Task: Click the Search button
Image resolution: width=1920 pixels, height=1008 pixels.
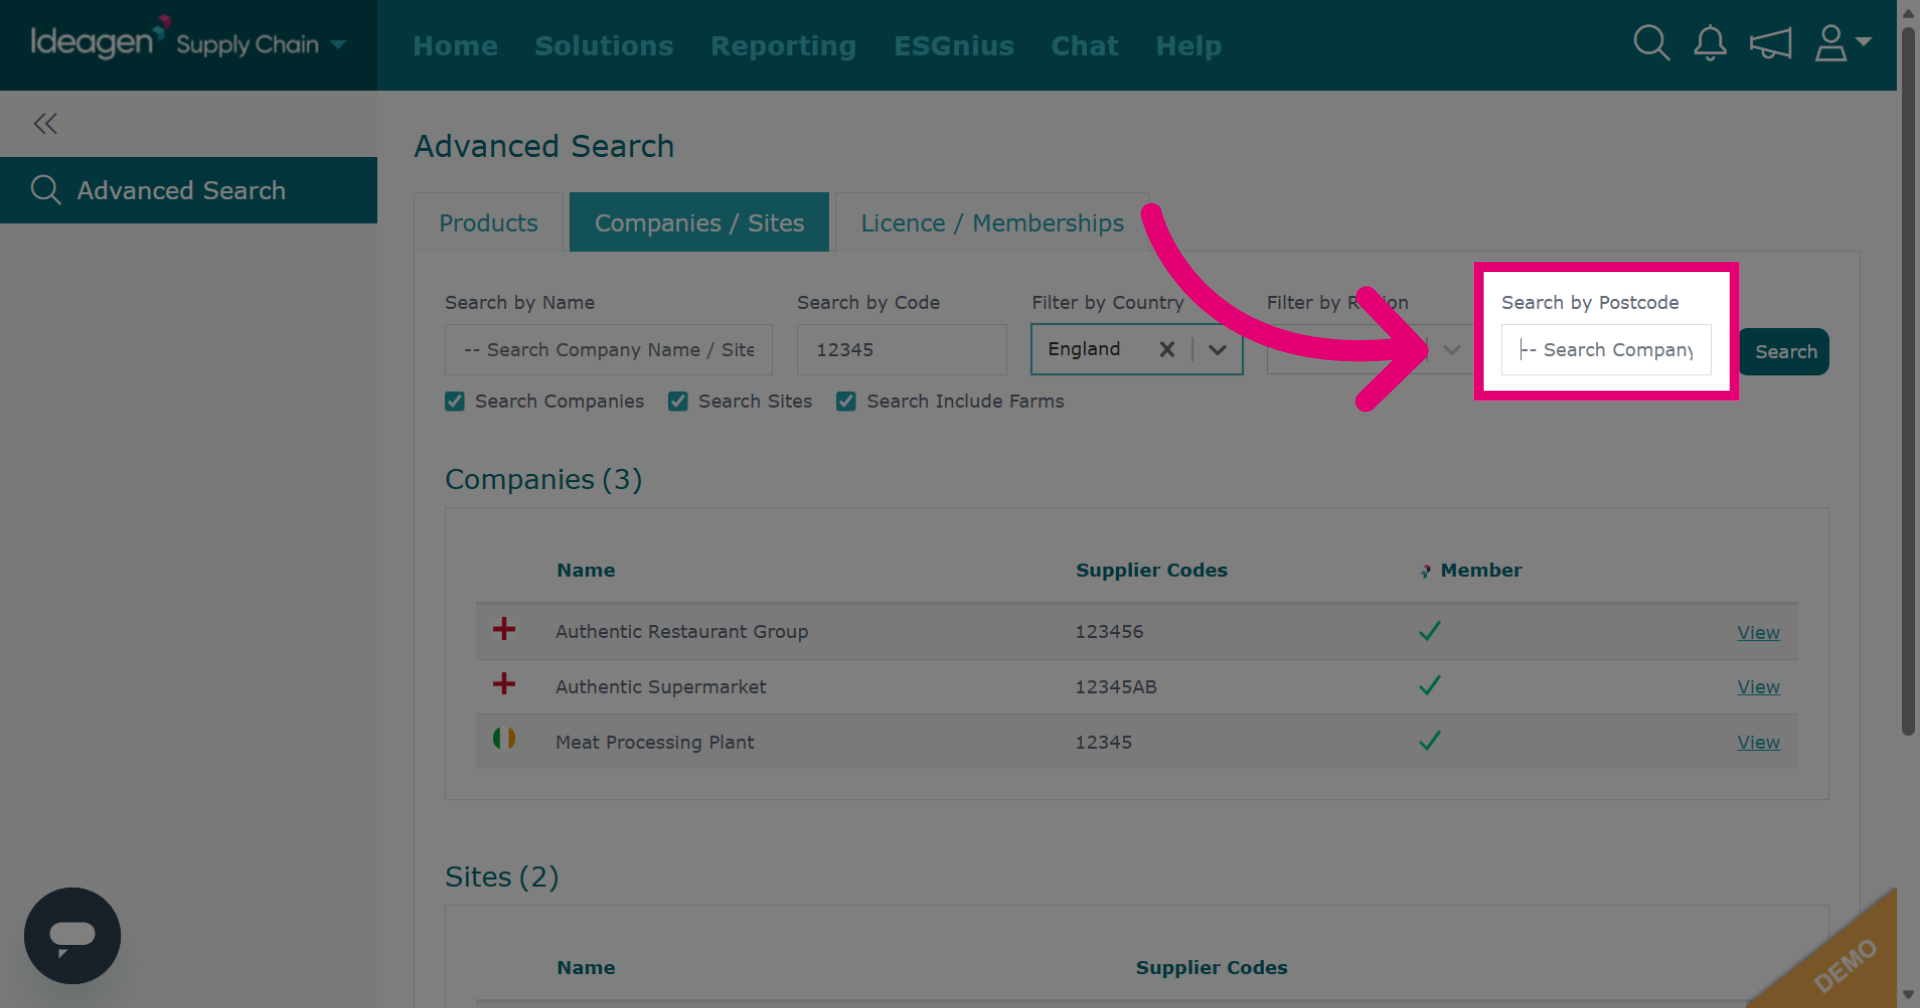Action: click(x=1785, y=352)
